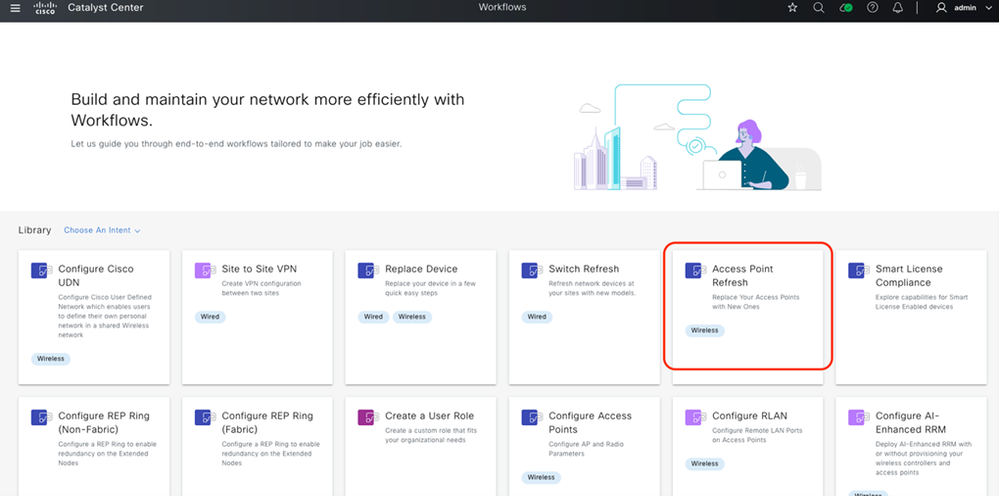Click 'Create VPN configuration between two sites' text

(x=262, y=288)
